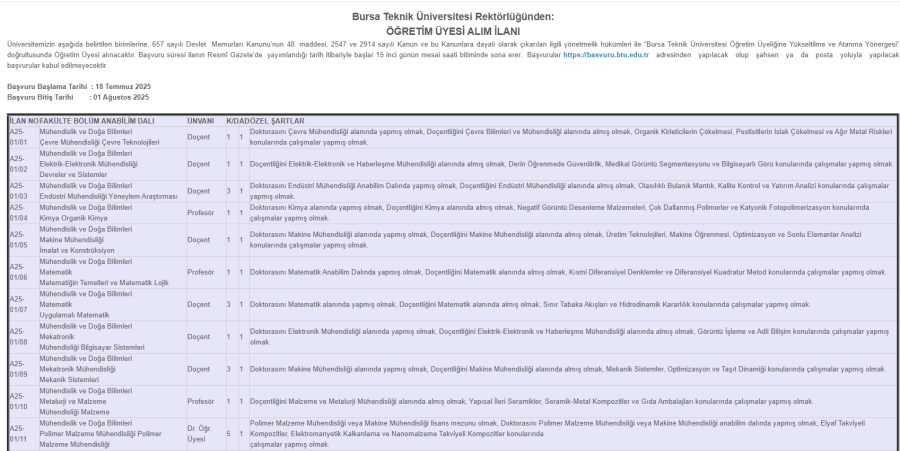Click the 'Profesör' title in row A25-01/04

[200, 213]
